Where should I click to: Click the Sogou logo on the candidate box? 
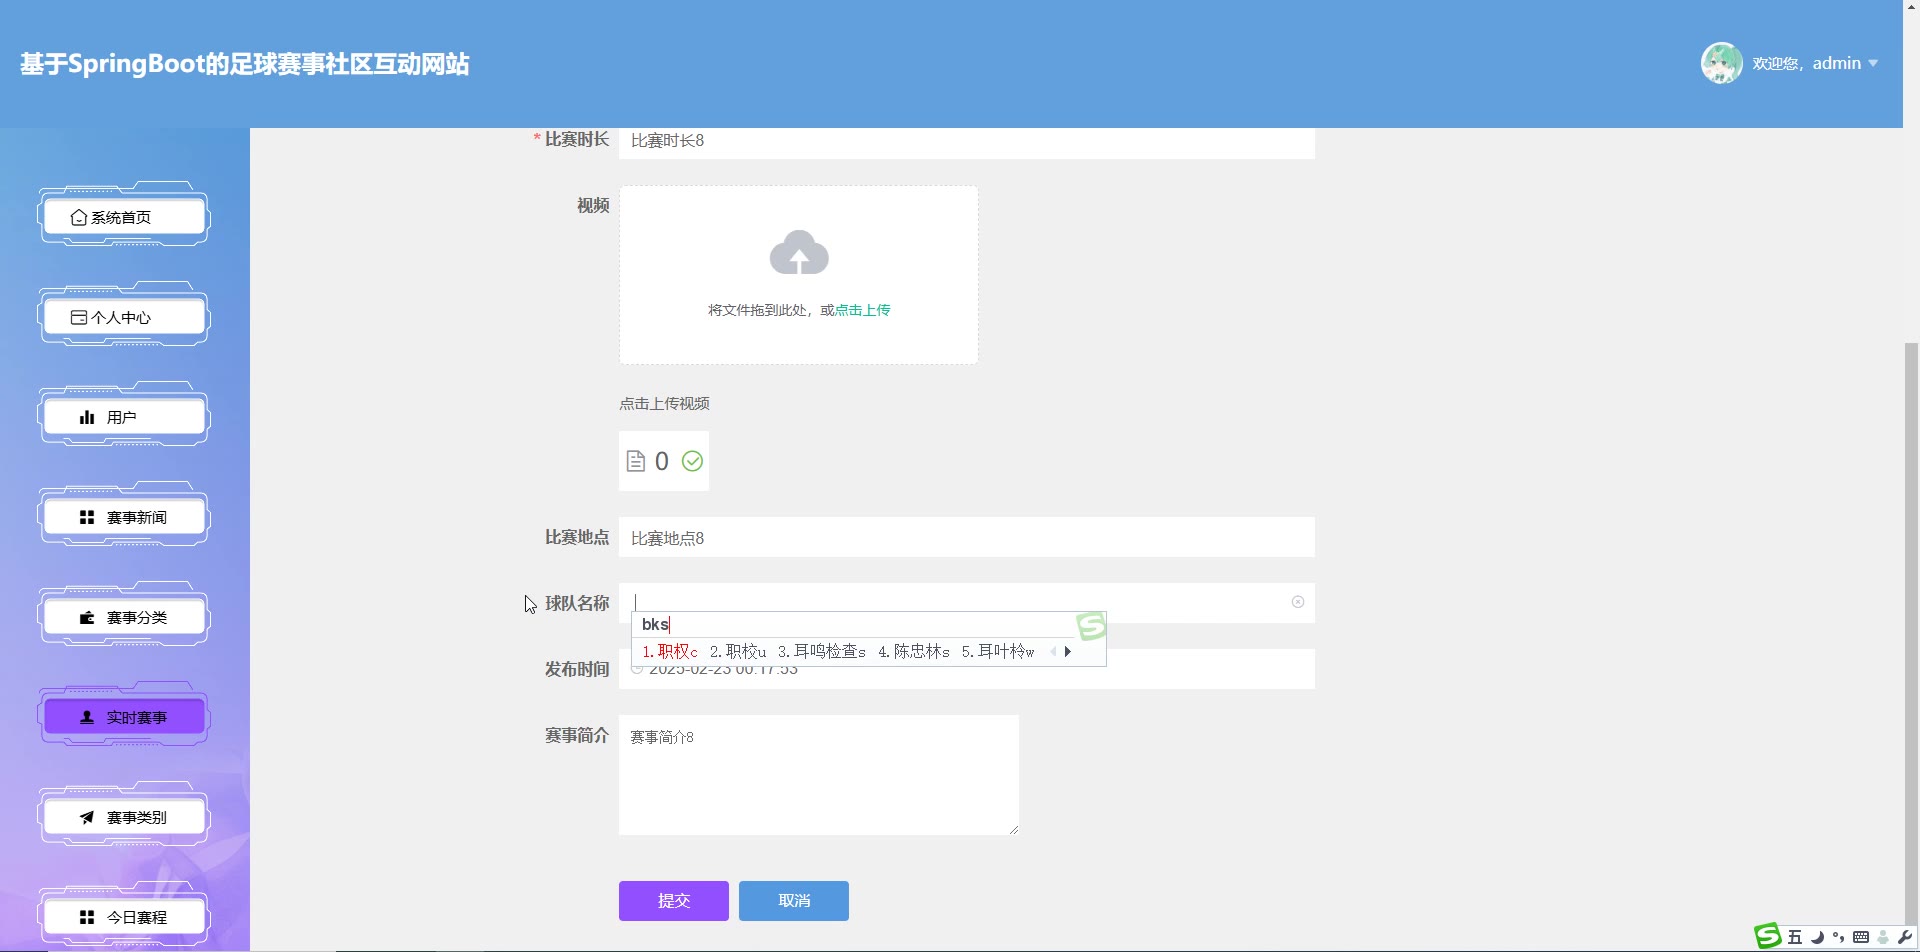pyautogui.click(x=1091, y=626)
